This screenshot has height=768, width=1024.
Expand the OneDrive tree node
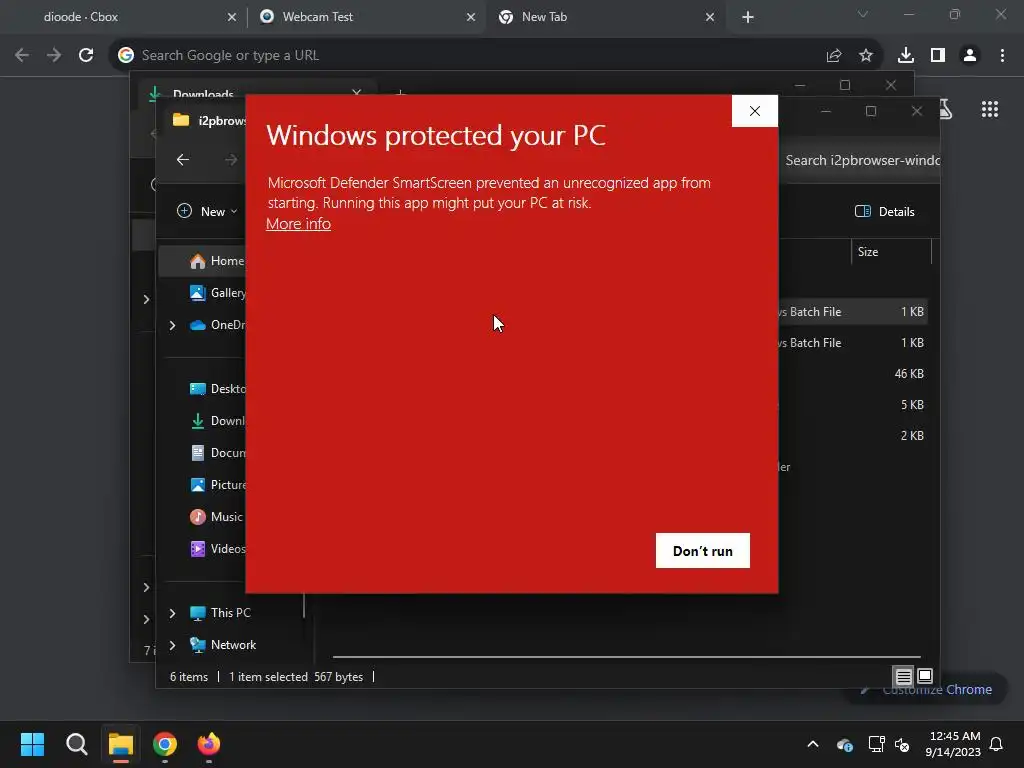(172, 325)
